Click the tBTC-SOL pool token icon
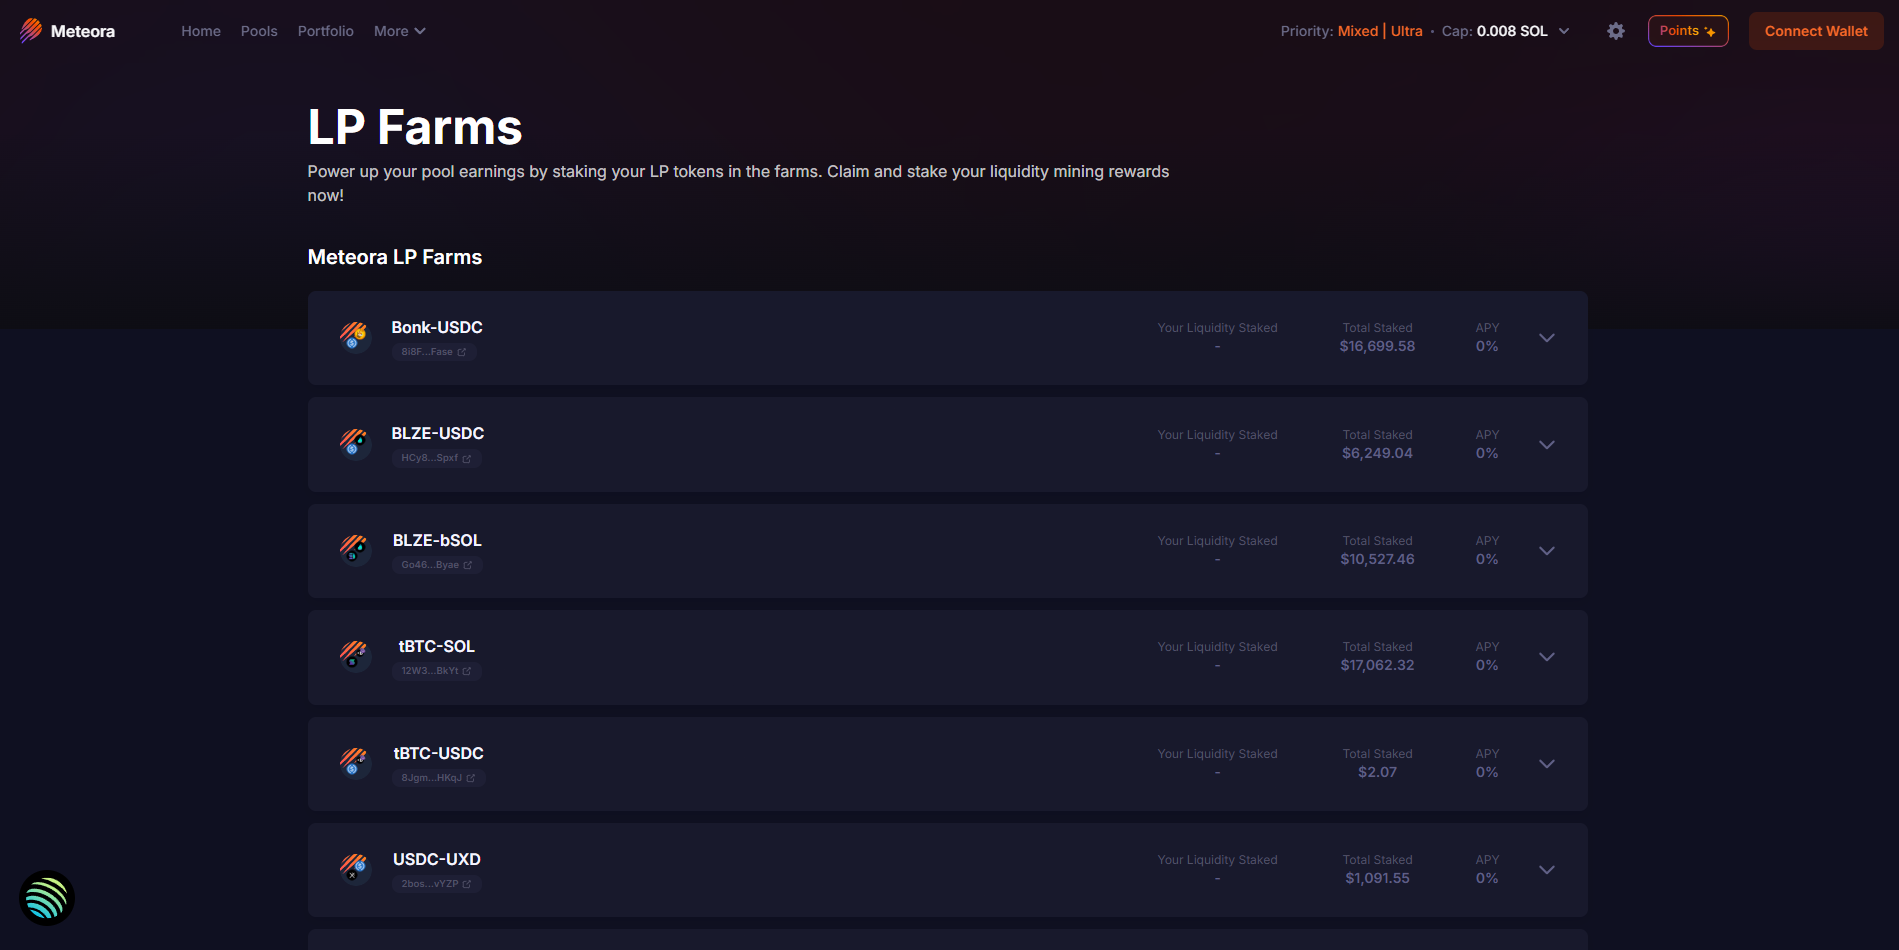 [354, 656]
